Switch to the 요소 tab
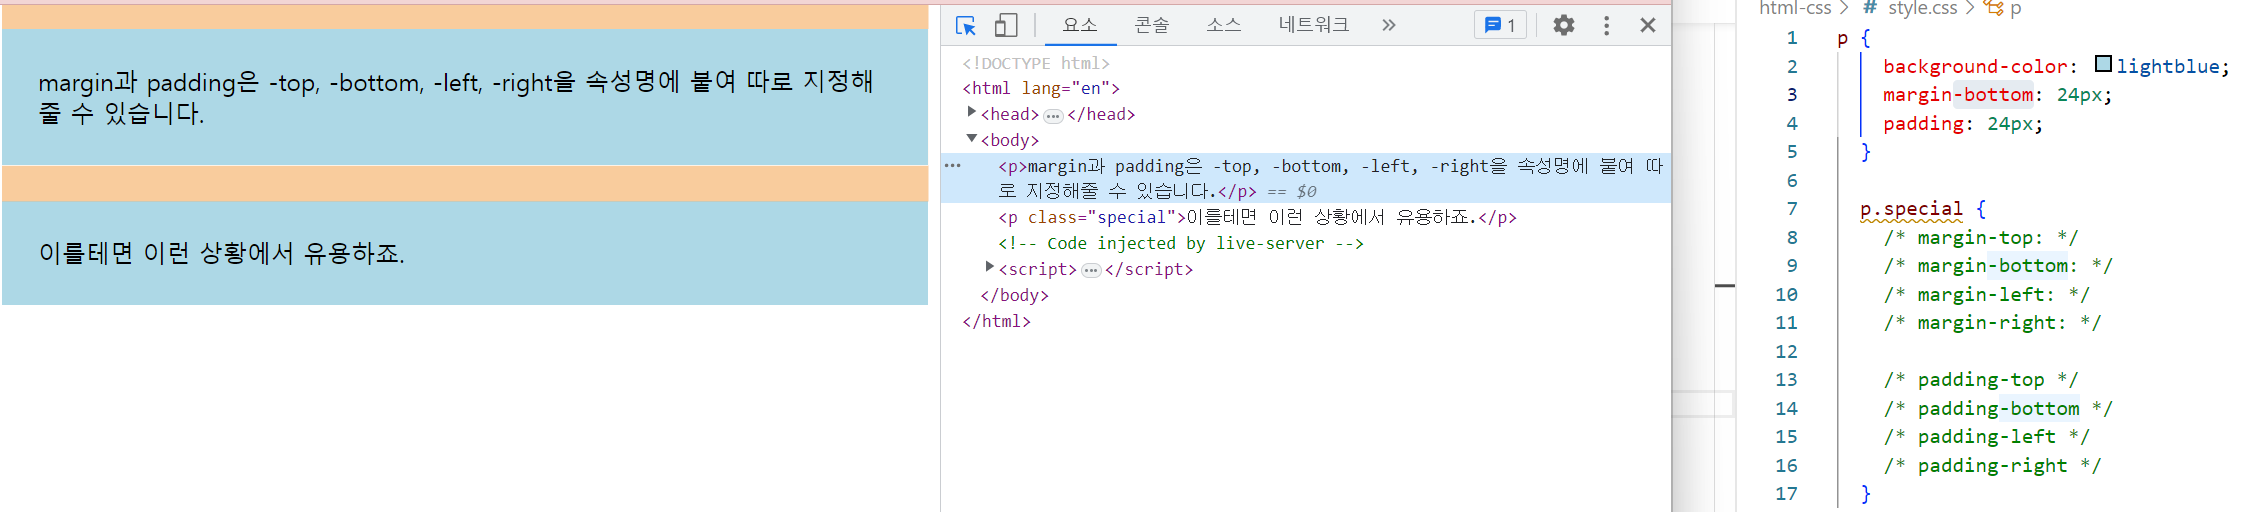The height and width of the screenshot is (512, 2246). pos(1080,26)
